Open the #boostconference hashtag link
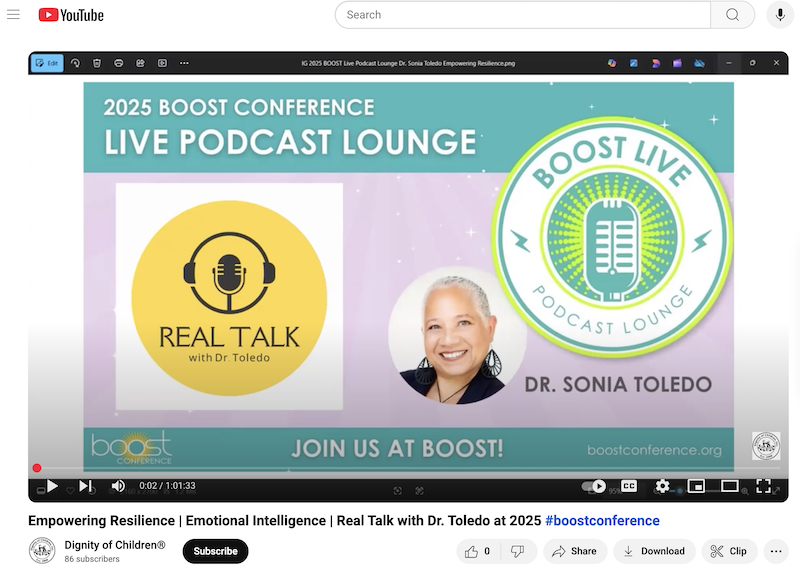 pos(602,520)
